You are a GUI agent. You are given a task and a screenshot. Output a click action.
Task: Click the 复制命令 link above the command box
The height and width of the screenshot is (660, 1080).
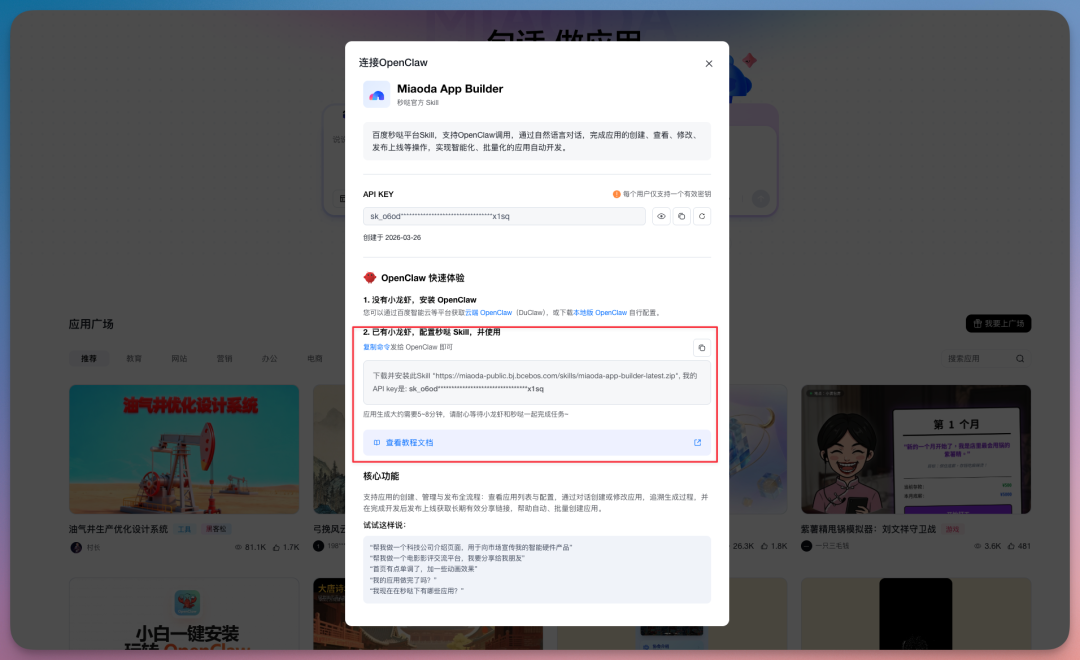[x=373, y=347]
